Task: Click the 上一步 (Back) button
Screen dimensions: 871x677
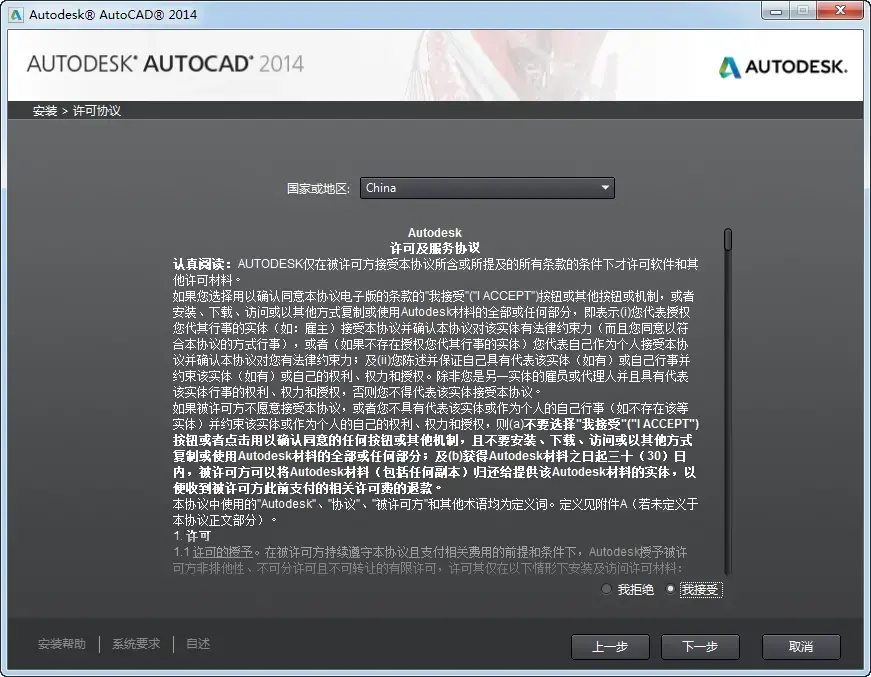Action: (x=610, y=646)
